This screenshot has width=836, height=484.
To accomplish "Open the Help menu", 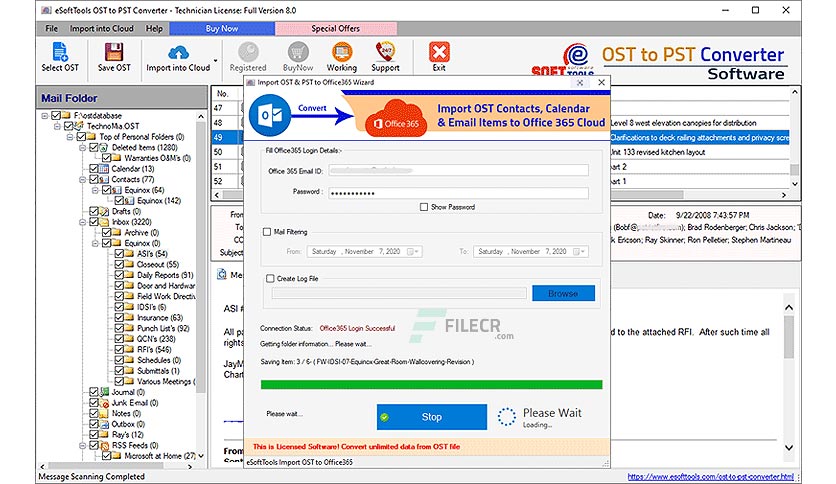I will [154, 28].
